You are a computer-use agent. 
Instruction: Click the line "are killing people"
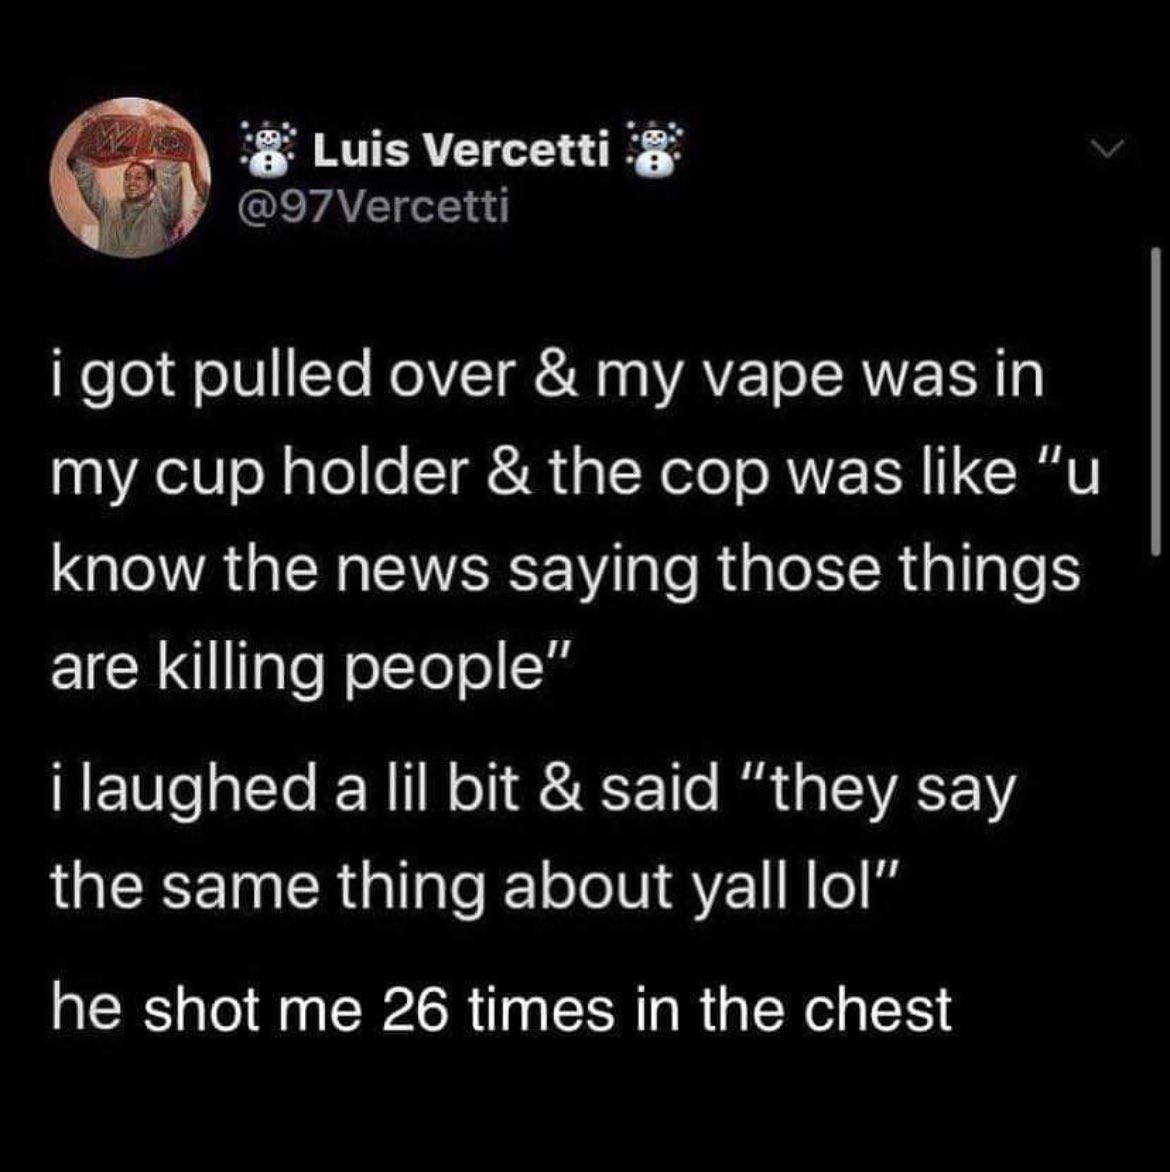312,667
